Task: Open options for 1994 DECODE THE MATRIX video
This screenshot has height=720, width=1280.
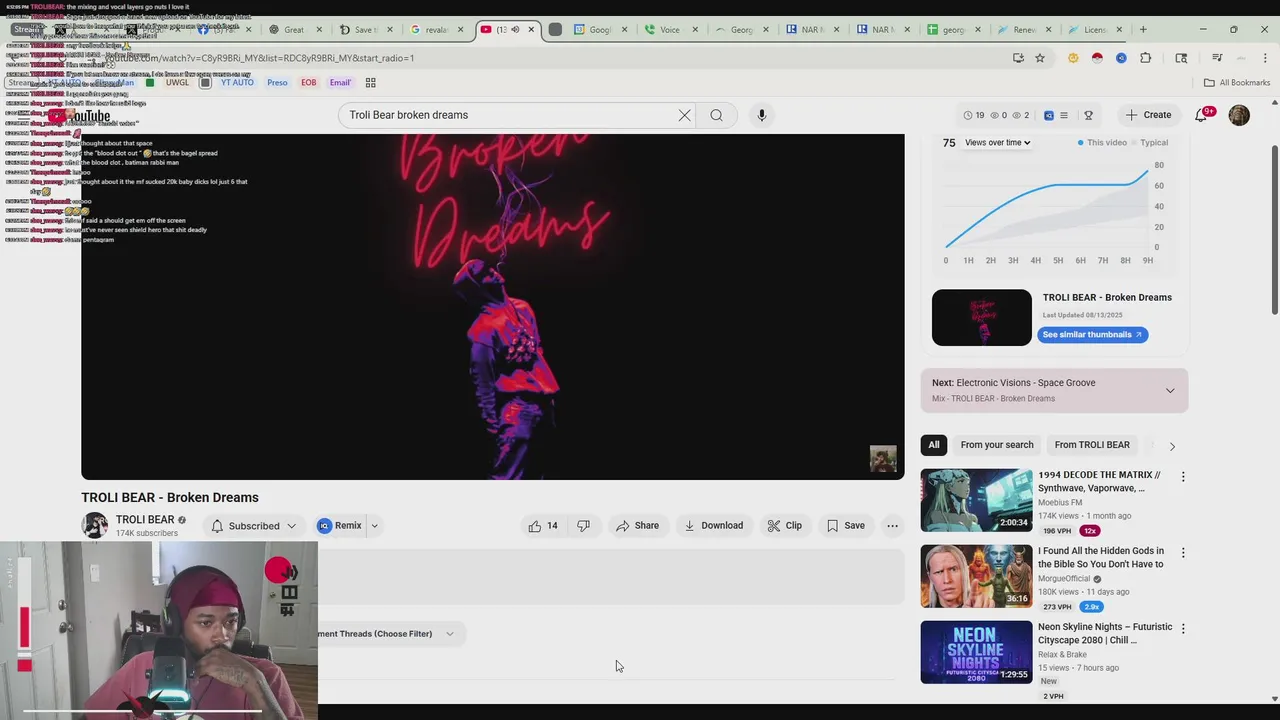Action: 1183,477
